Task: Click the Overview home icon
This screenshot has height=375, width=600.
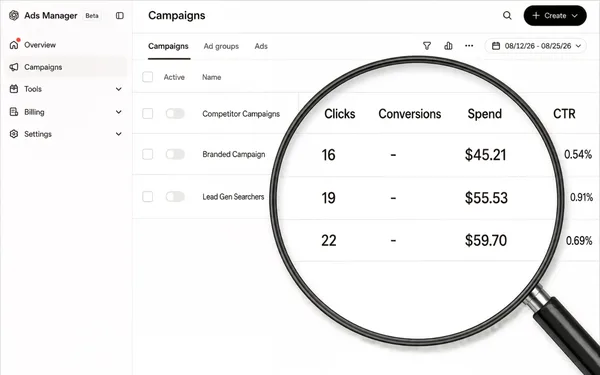Action: [x=14, y=45]
